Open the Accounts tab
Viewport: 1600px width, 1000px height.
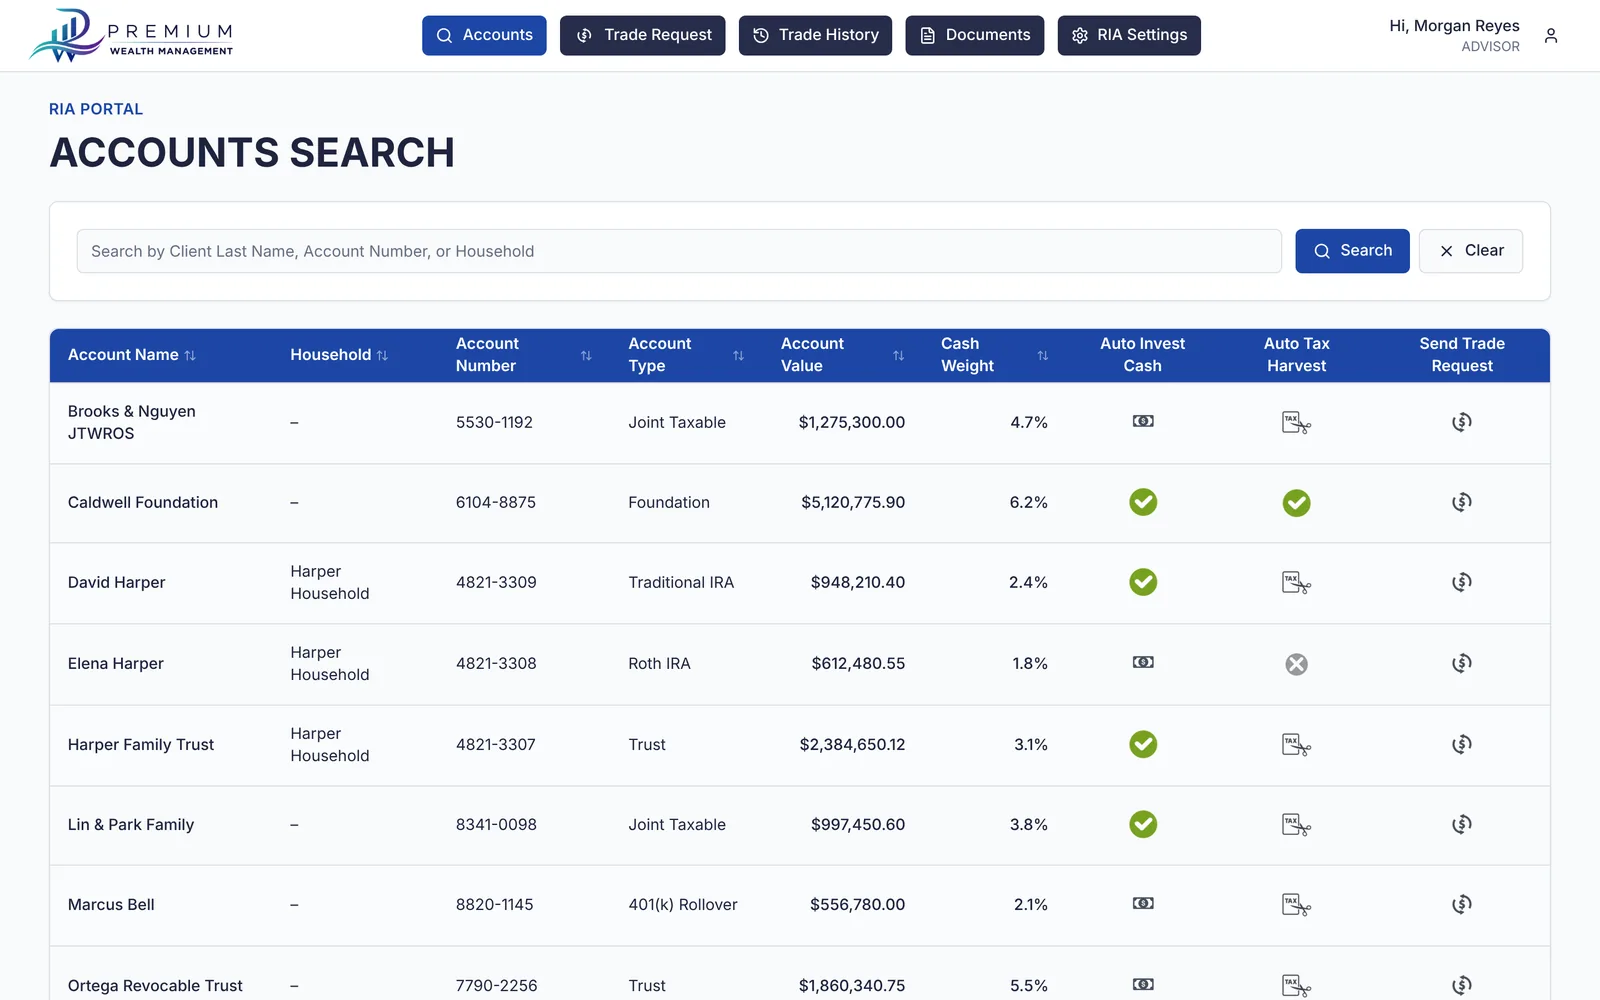coord(484,35)
